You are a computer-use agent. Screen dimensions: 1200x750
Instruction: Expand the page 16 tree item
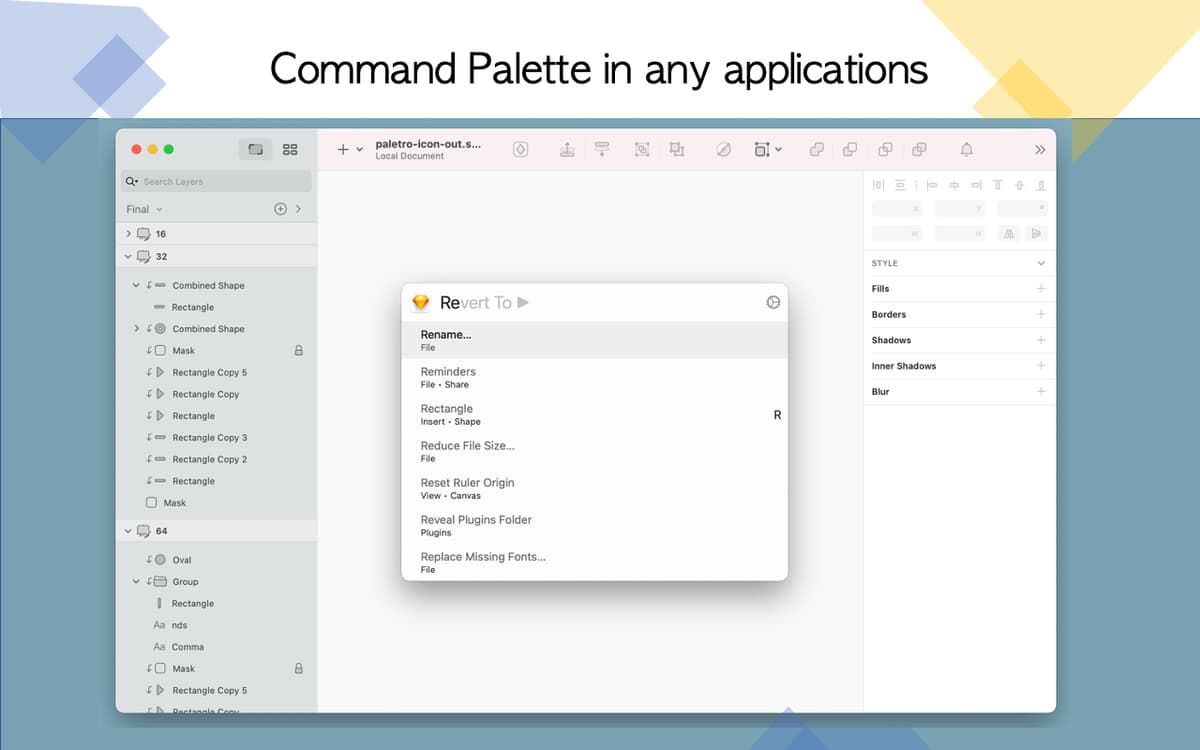point(128,233)
